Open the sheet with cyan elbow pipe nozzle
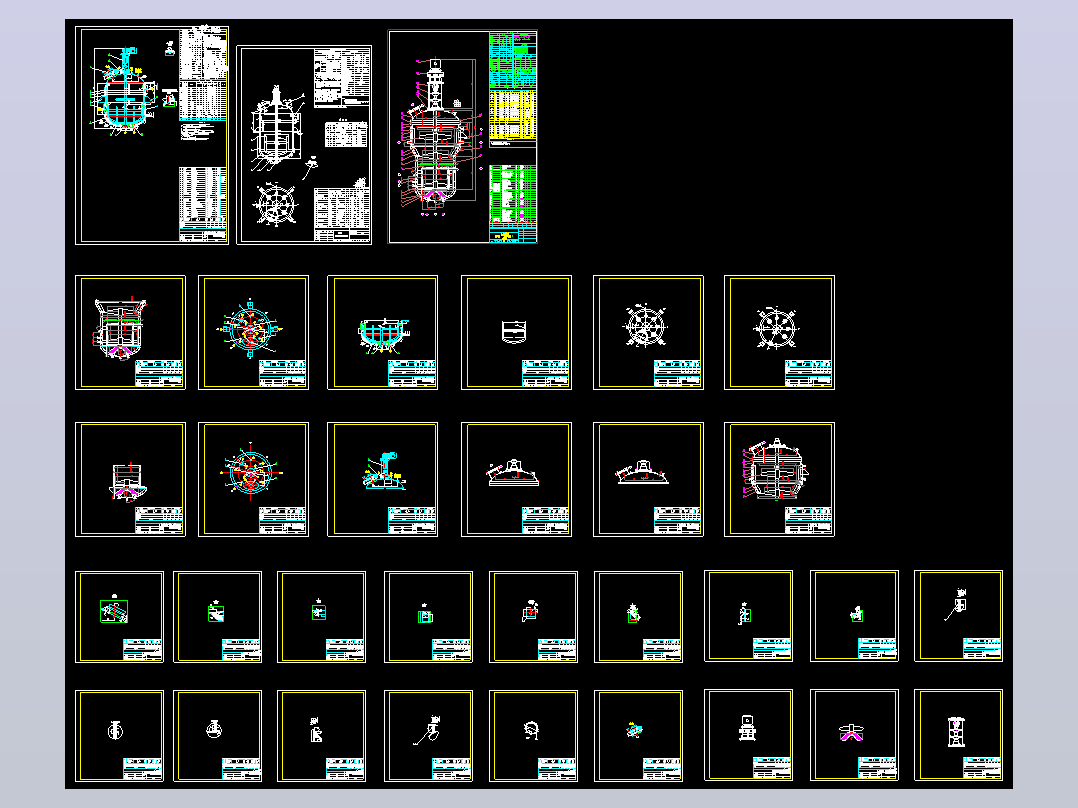The image size is (1078, 808). click(x=382, y=479)
